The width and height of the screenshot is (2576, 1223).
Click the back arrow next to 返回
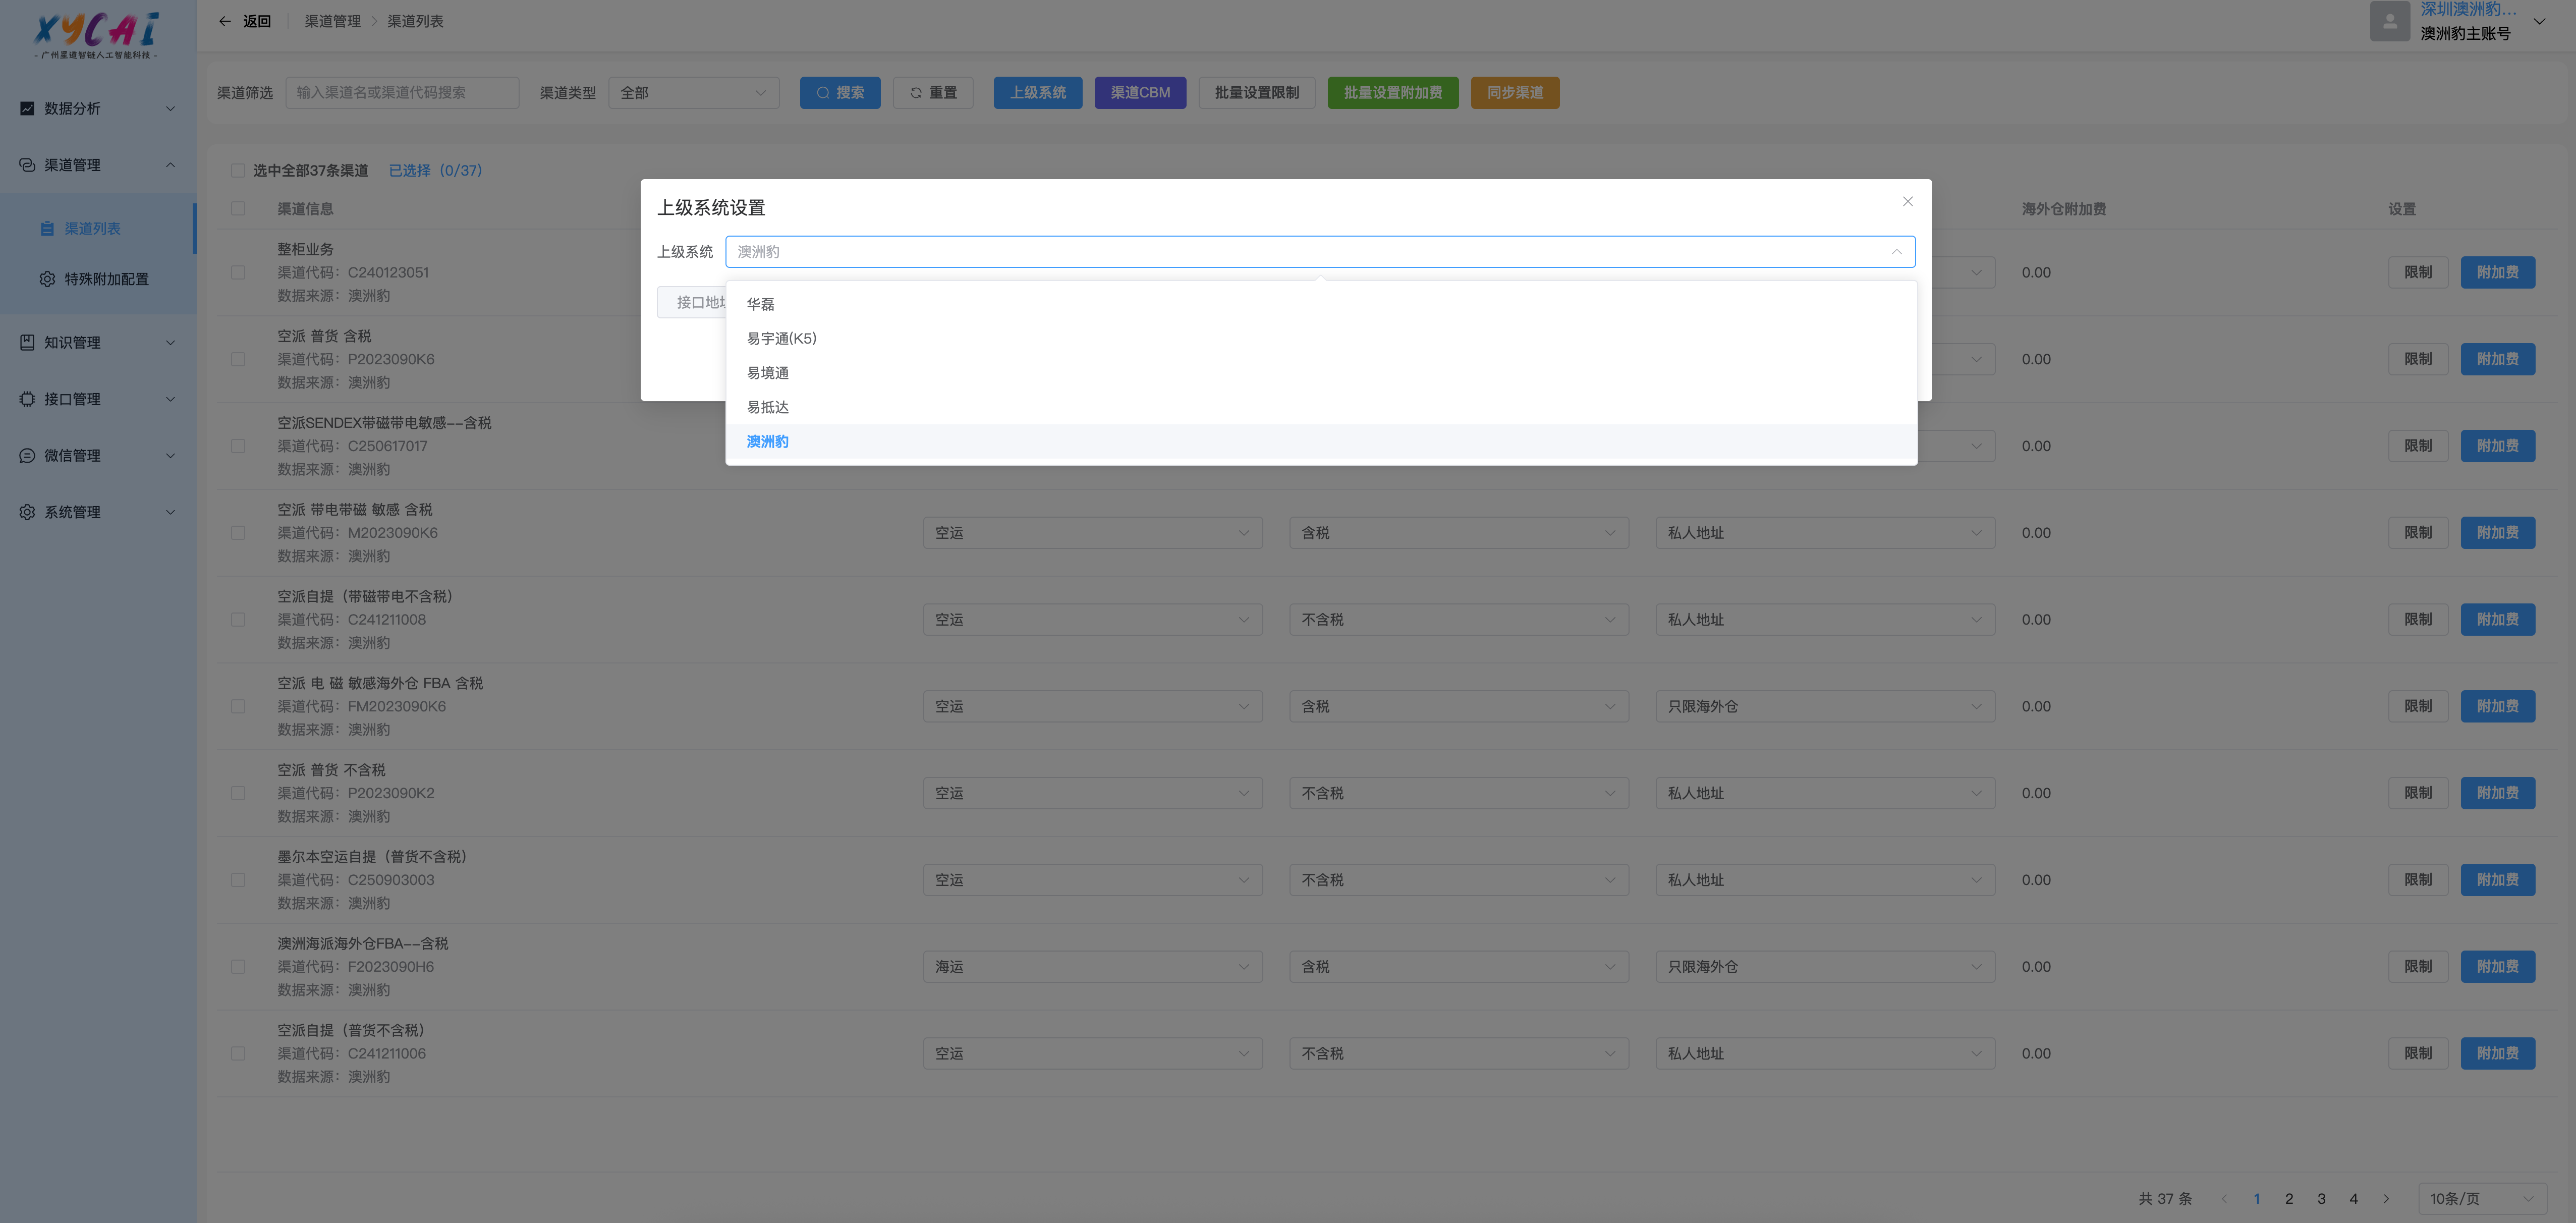coord(225,21)
